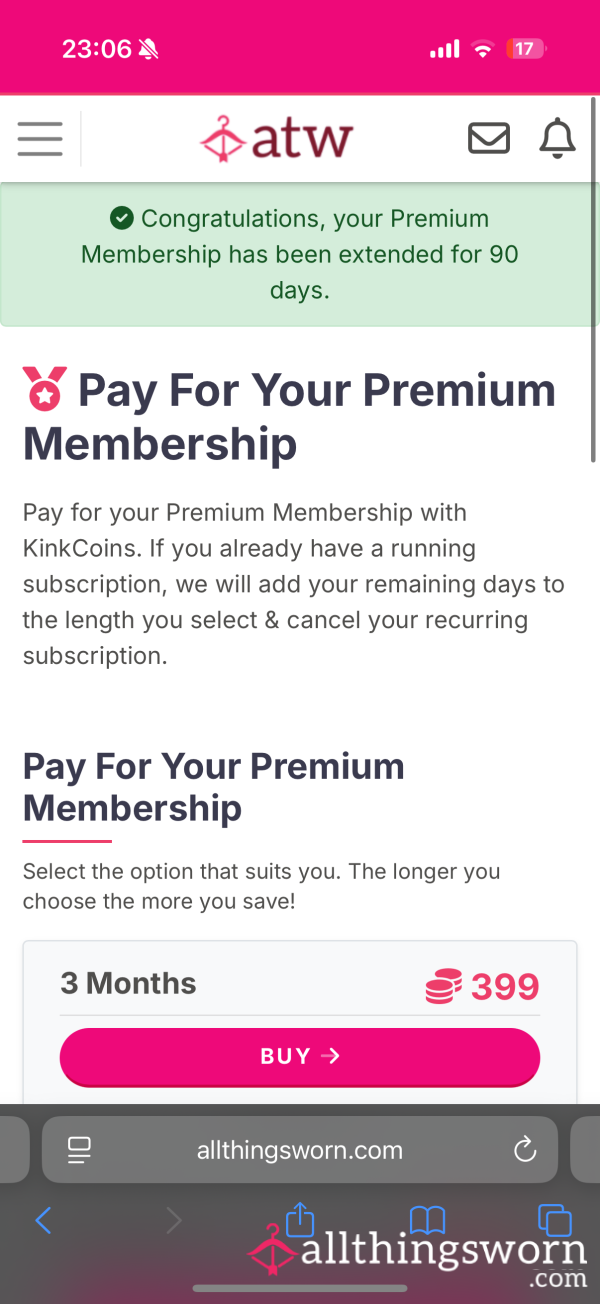Select the 3 Months plan card title
The width and height of the screenshot is (600, 1304).
128,983
